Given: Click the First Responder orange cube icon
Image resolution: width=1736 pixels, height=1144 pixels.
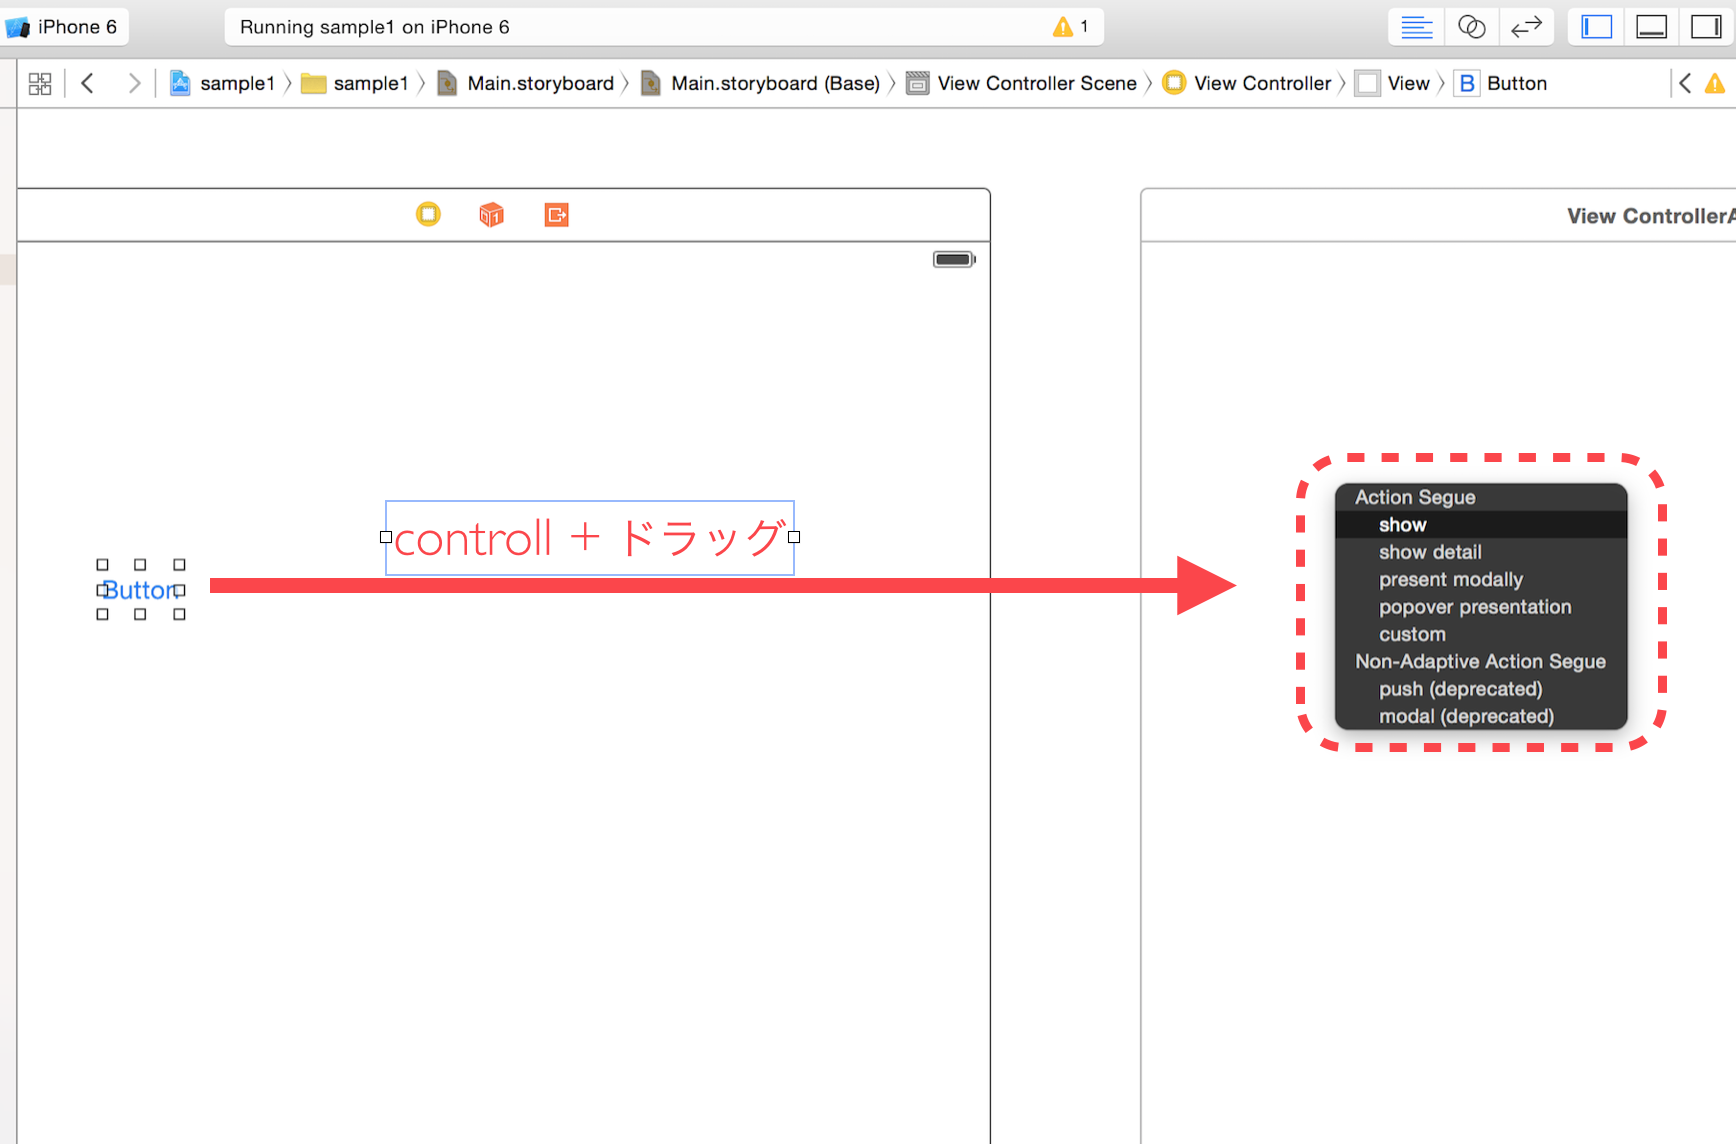Looking at the screenshot, I should 491,214.
